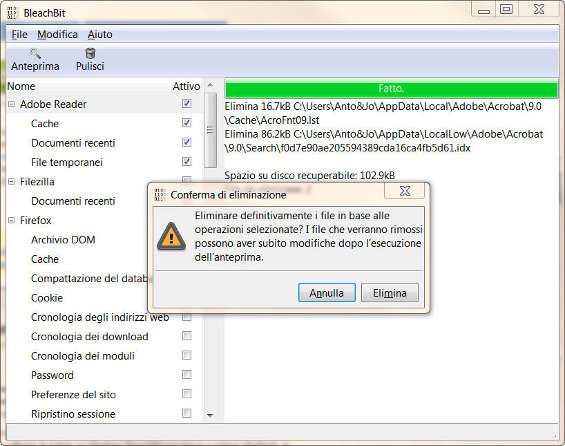Open the Aiuto menu
Viewport: 565px width, 446px height.
pyautogui.click(x=100, y=35)
